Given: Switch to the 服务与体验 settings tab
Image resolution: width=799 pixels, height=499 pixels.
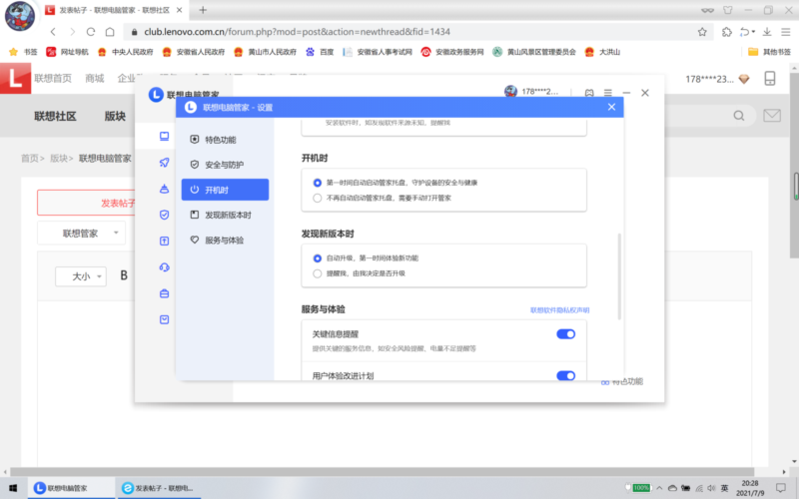Looking at the screenshot, I should 223,240.
